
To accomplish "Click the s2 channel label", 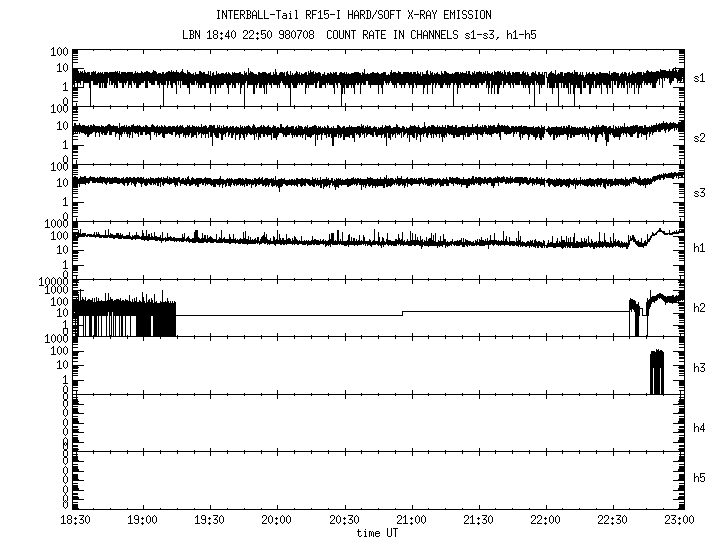I will pyautogui.click(x=700, y=137).
